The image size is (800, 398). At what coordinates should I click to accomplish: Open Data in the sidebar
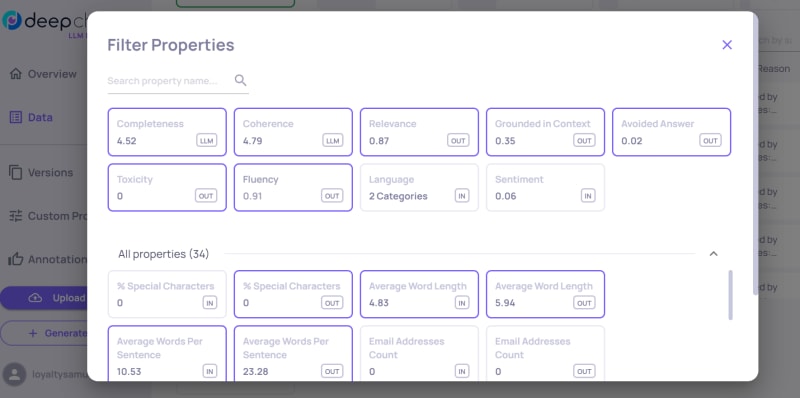31,117
